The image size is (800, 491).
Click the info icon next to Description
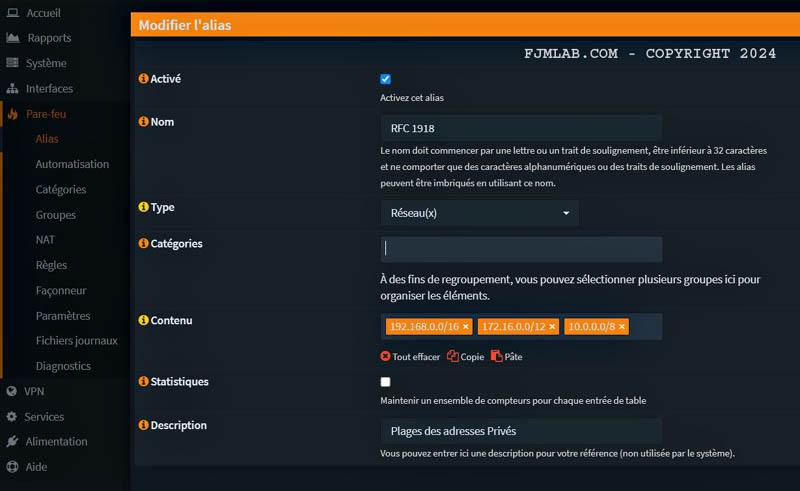tap(143, 426)
